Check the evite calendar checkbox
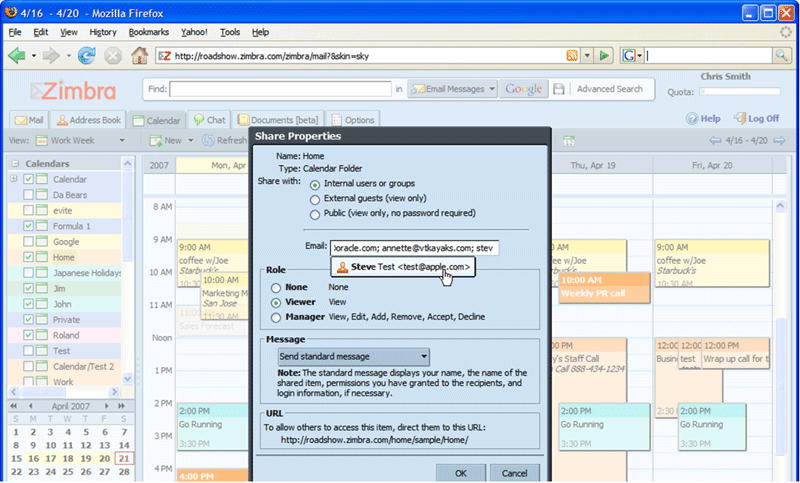 tap(29, 210)
